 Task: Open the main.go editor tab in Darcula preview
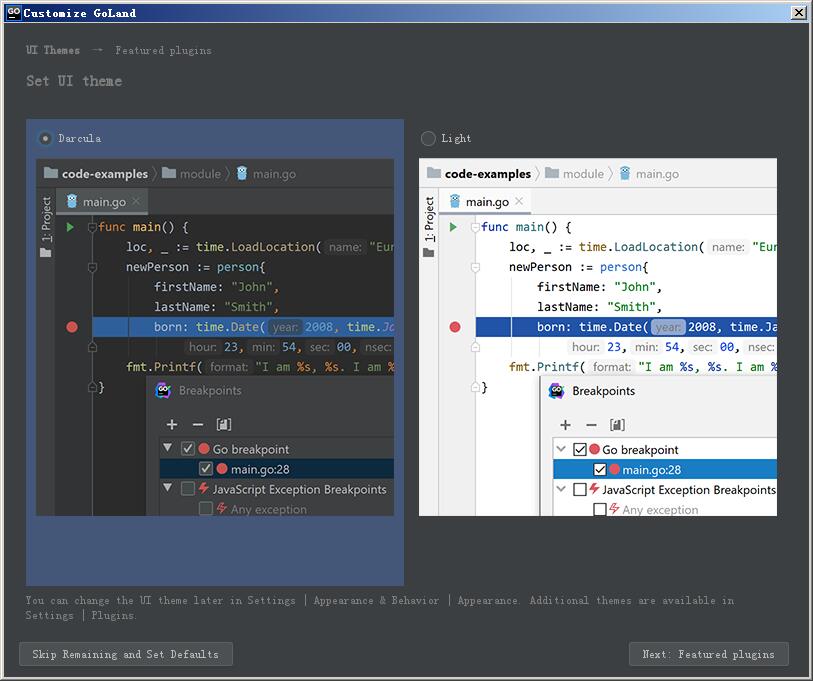[102, 202]
